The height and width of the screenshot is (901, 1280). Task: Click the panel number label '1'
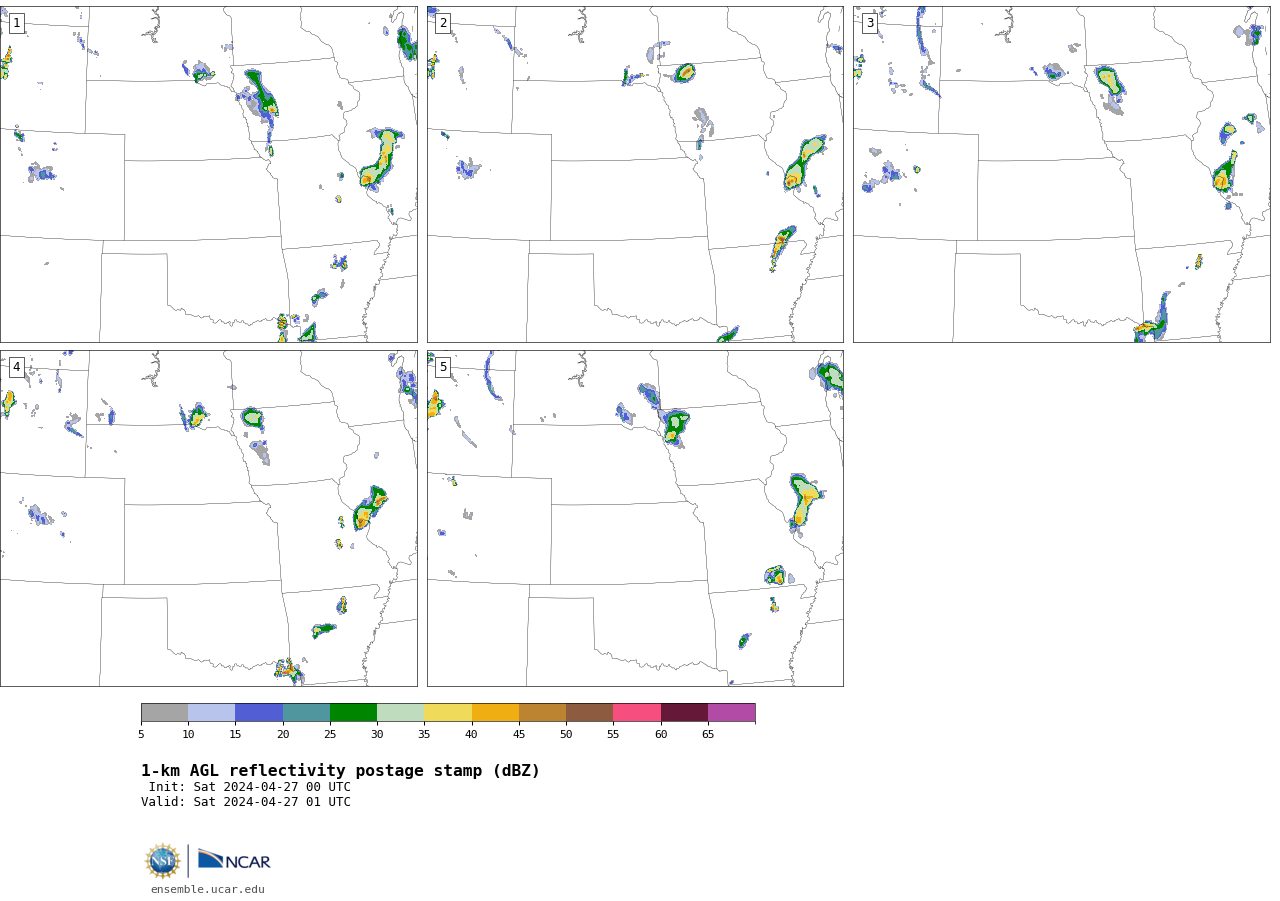16,23
